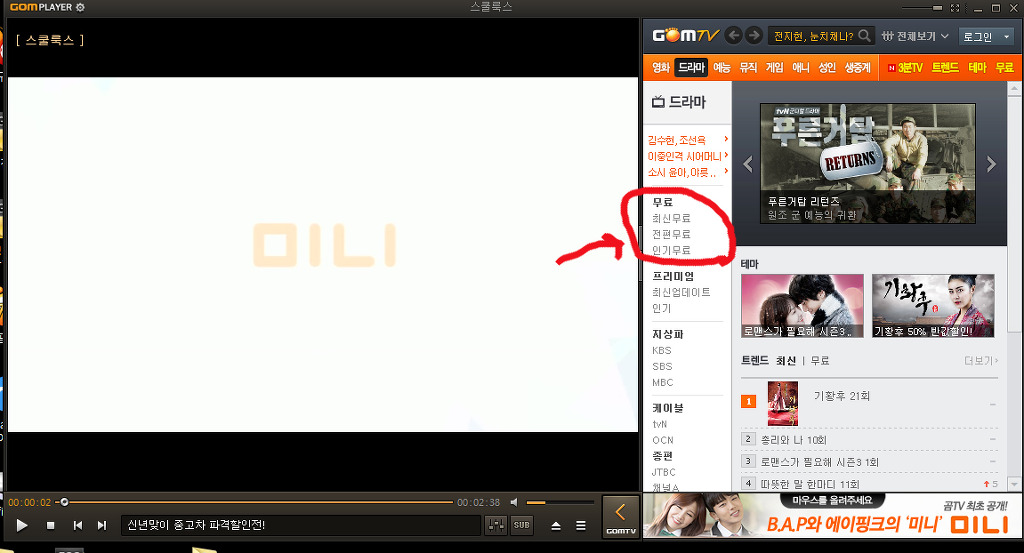
Task: Open the playlist menu icon
Action: [x=581, y=526]
